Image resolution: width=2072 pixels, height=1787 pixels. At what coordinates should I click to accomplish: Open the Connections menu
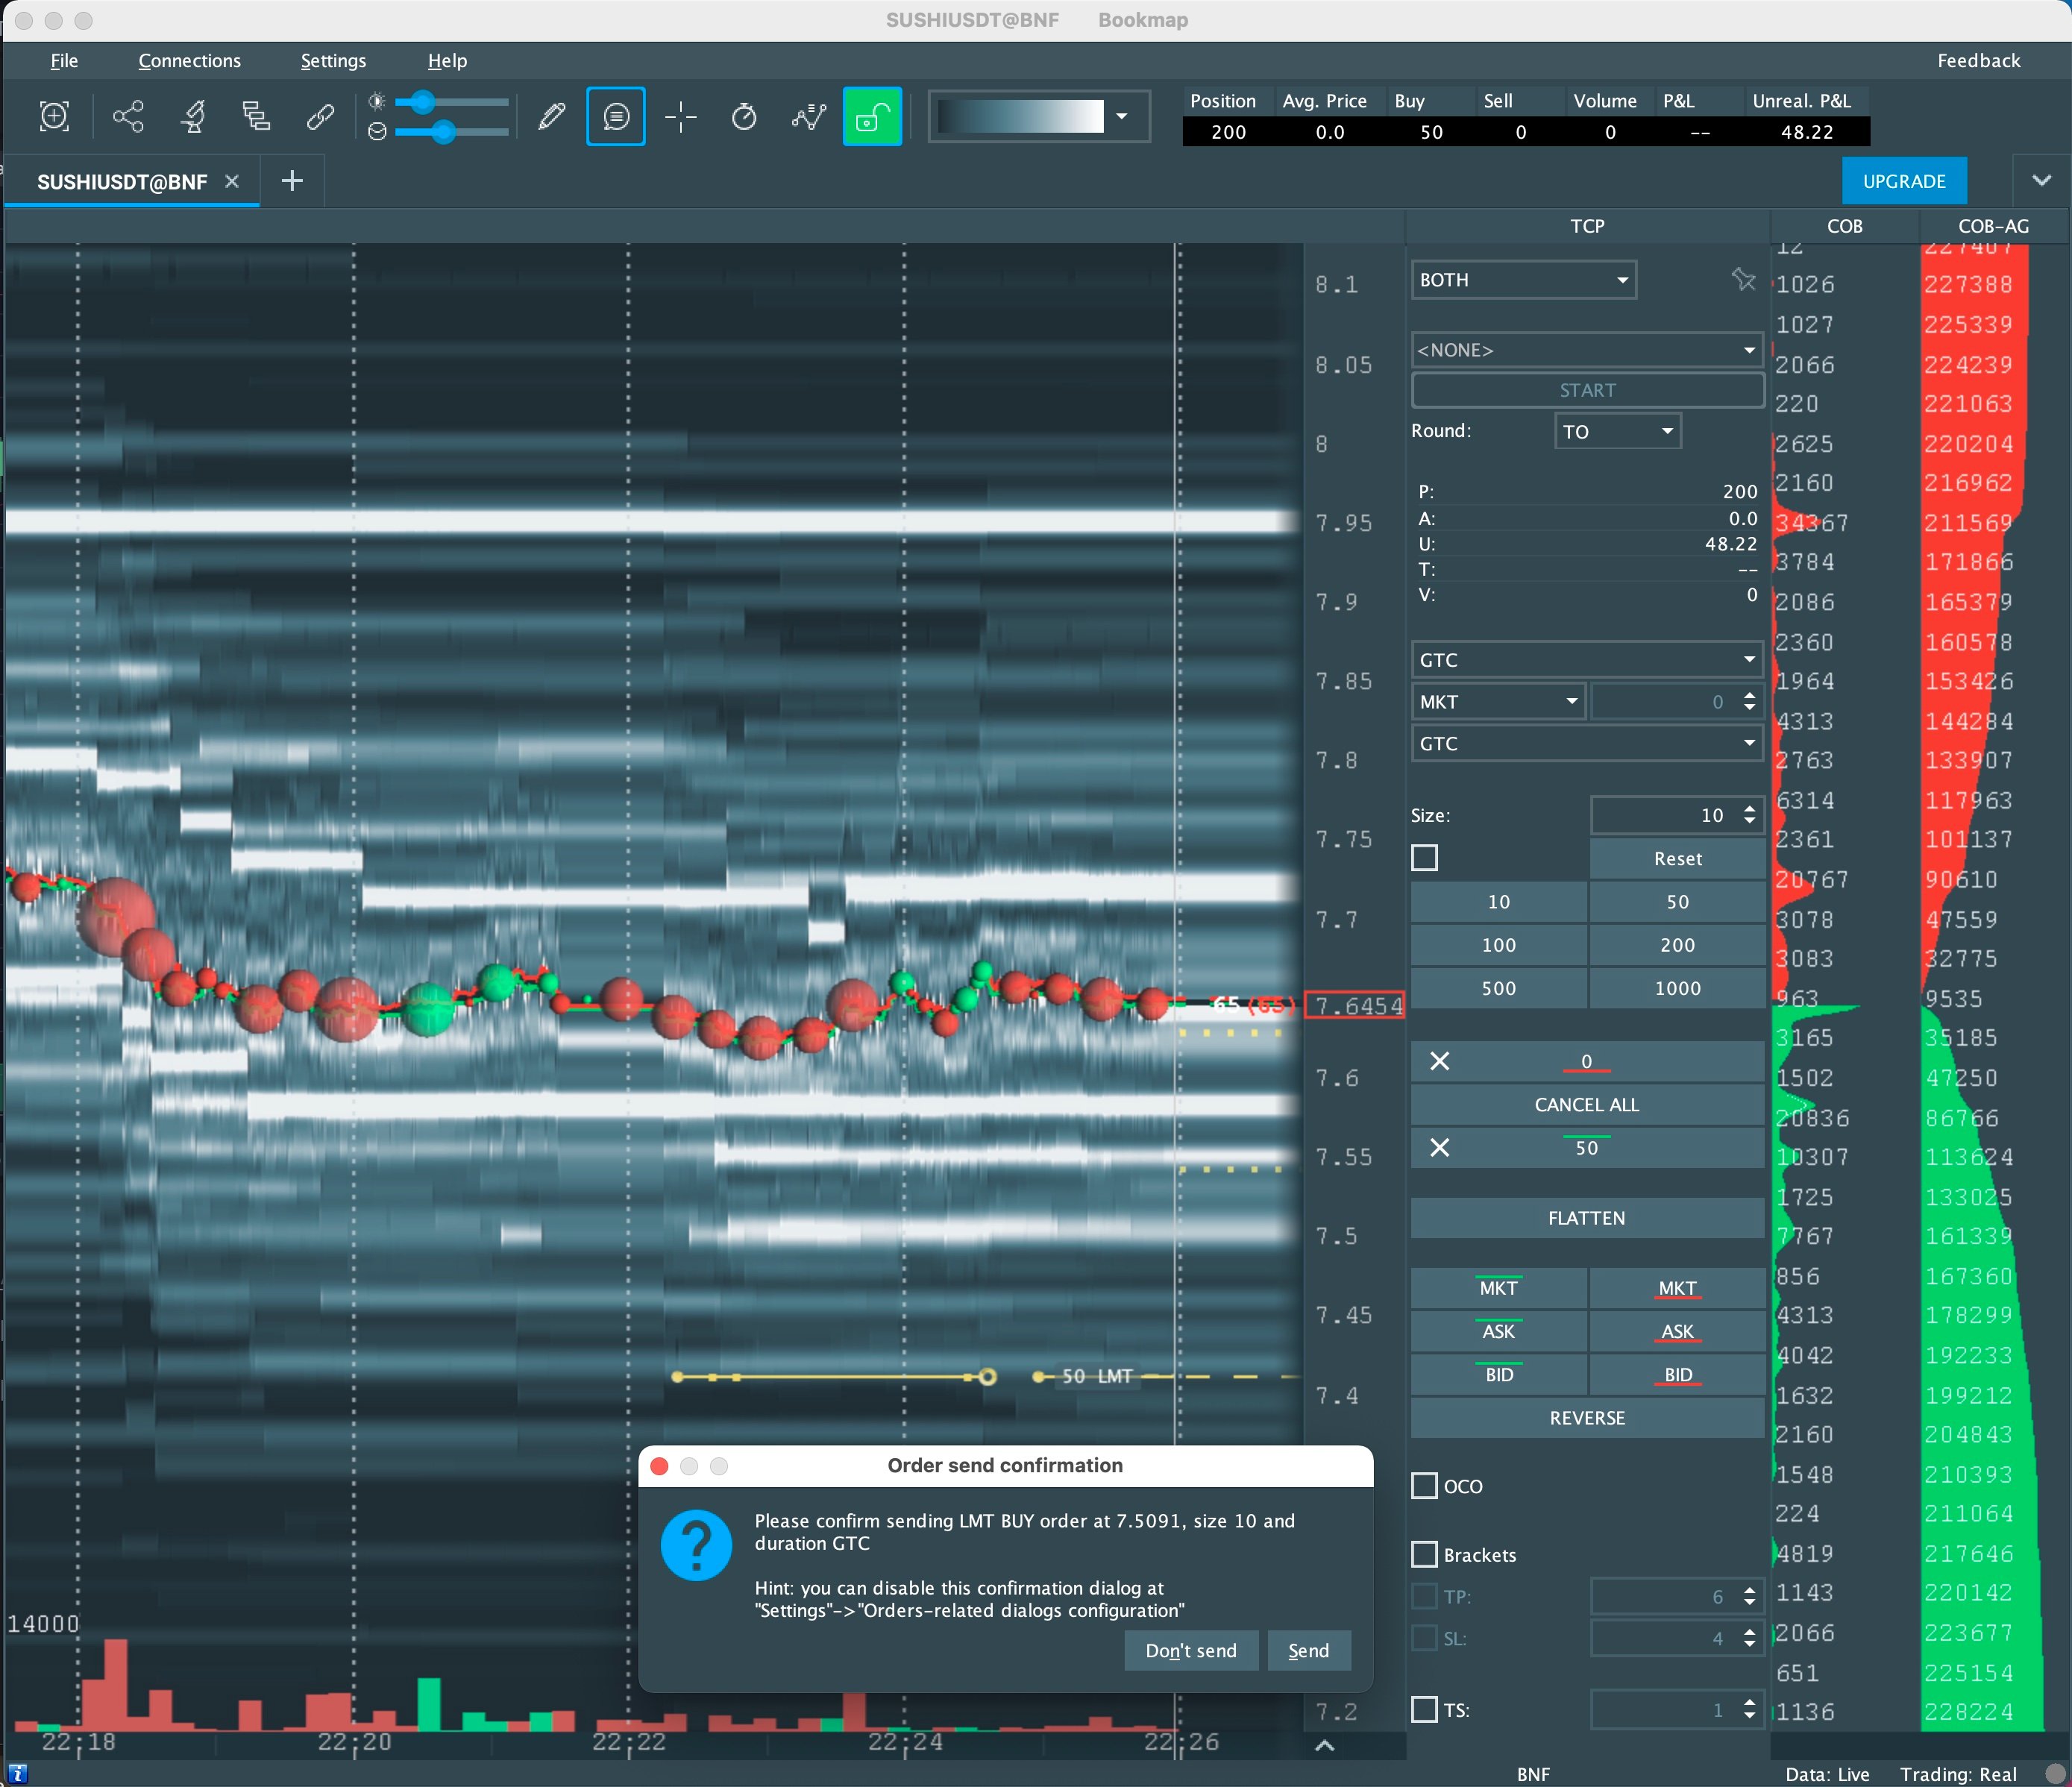pos(189,61)
